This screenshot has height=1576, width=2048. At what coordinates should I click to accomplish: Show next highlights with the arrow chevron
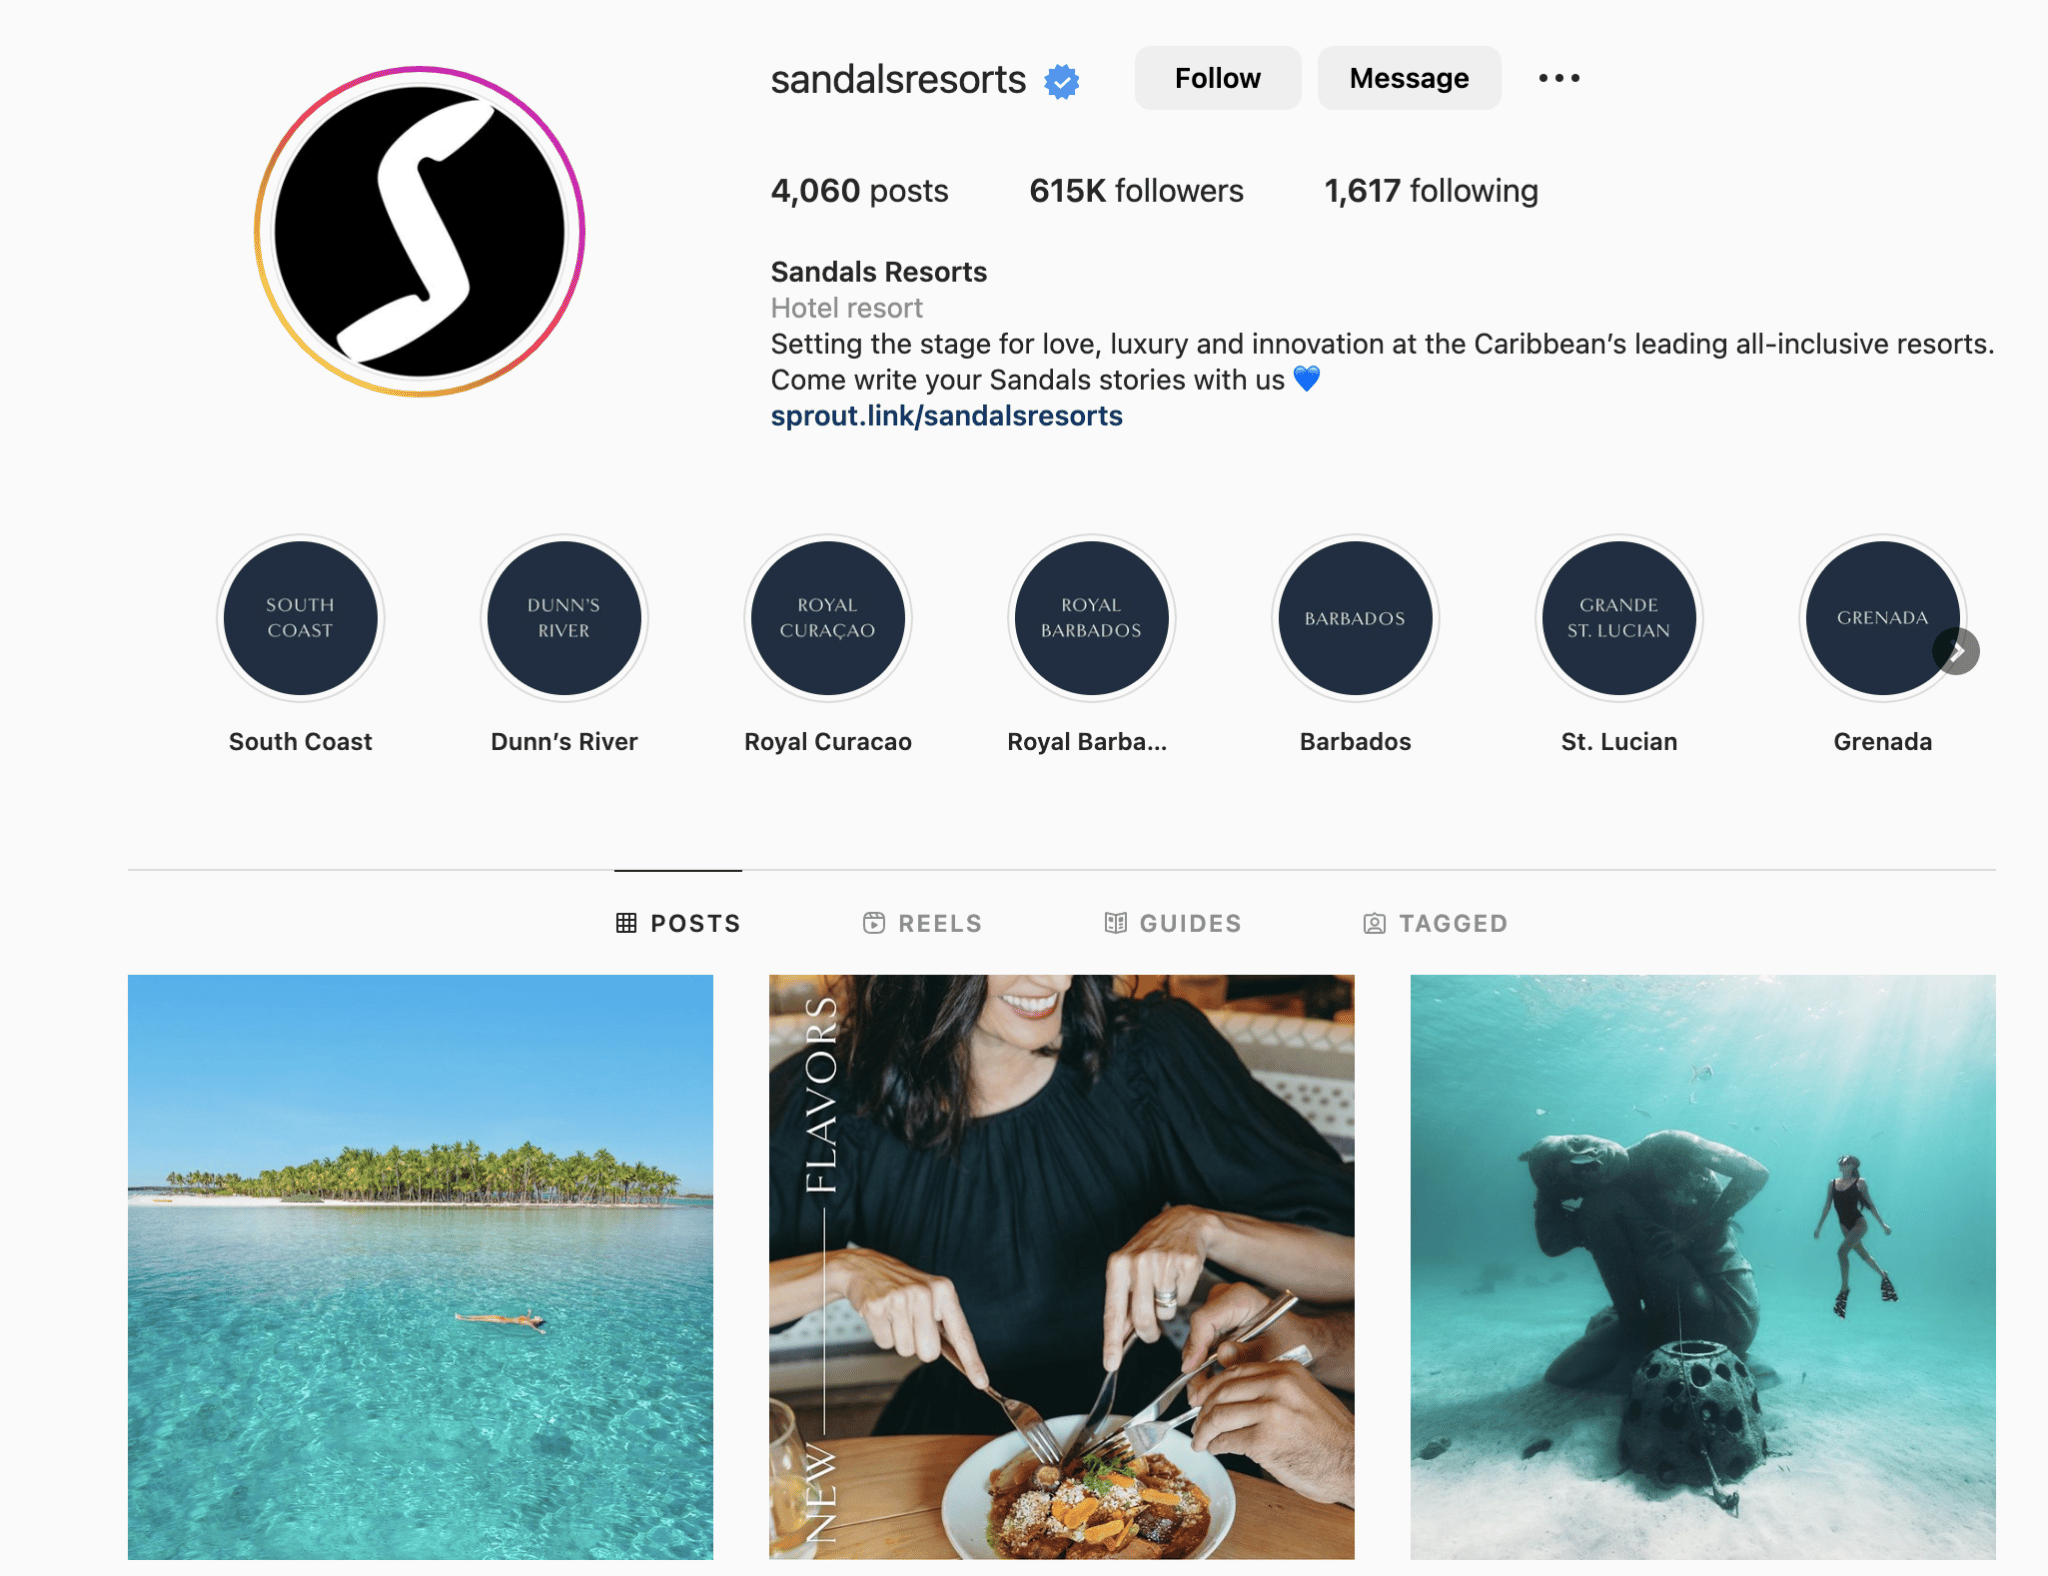click(1956, 652)
